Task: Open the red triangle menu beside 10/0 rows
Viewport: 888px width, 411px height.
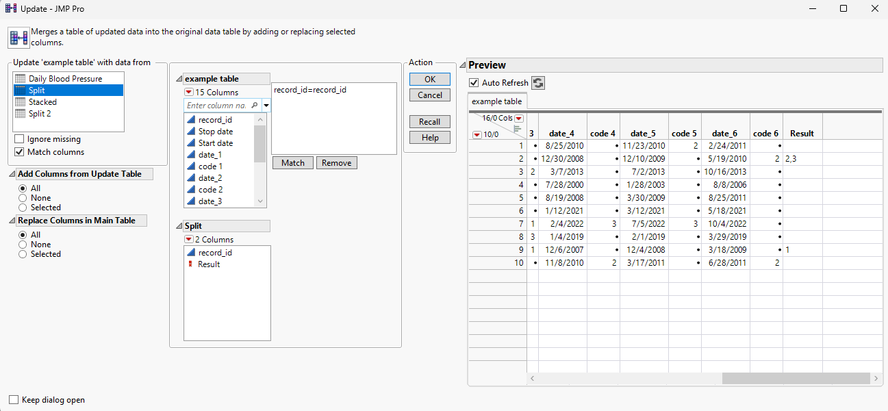Action: [476, 134]
